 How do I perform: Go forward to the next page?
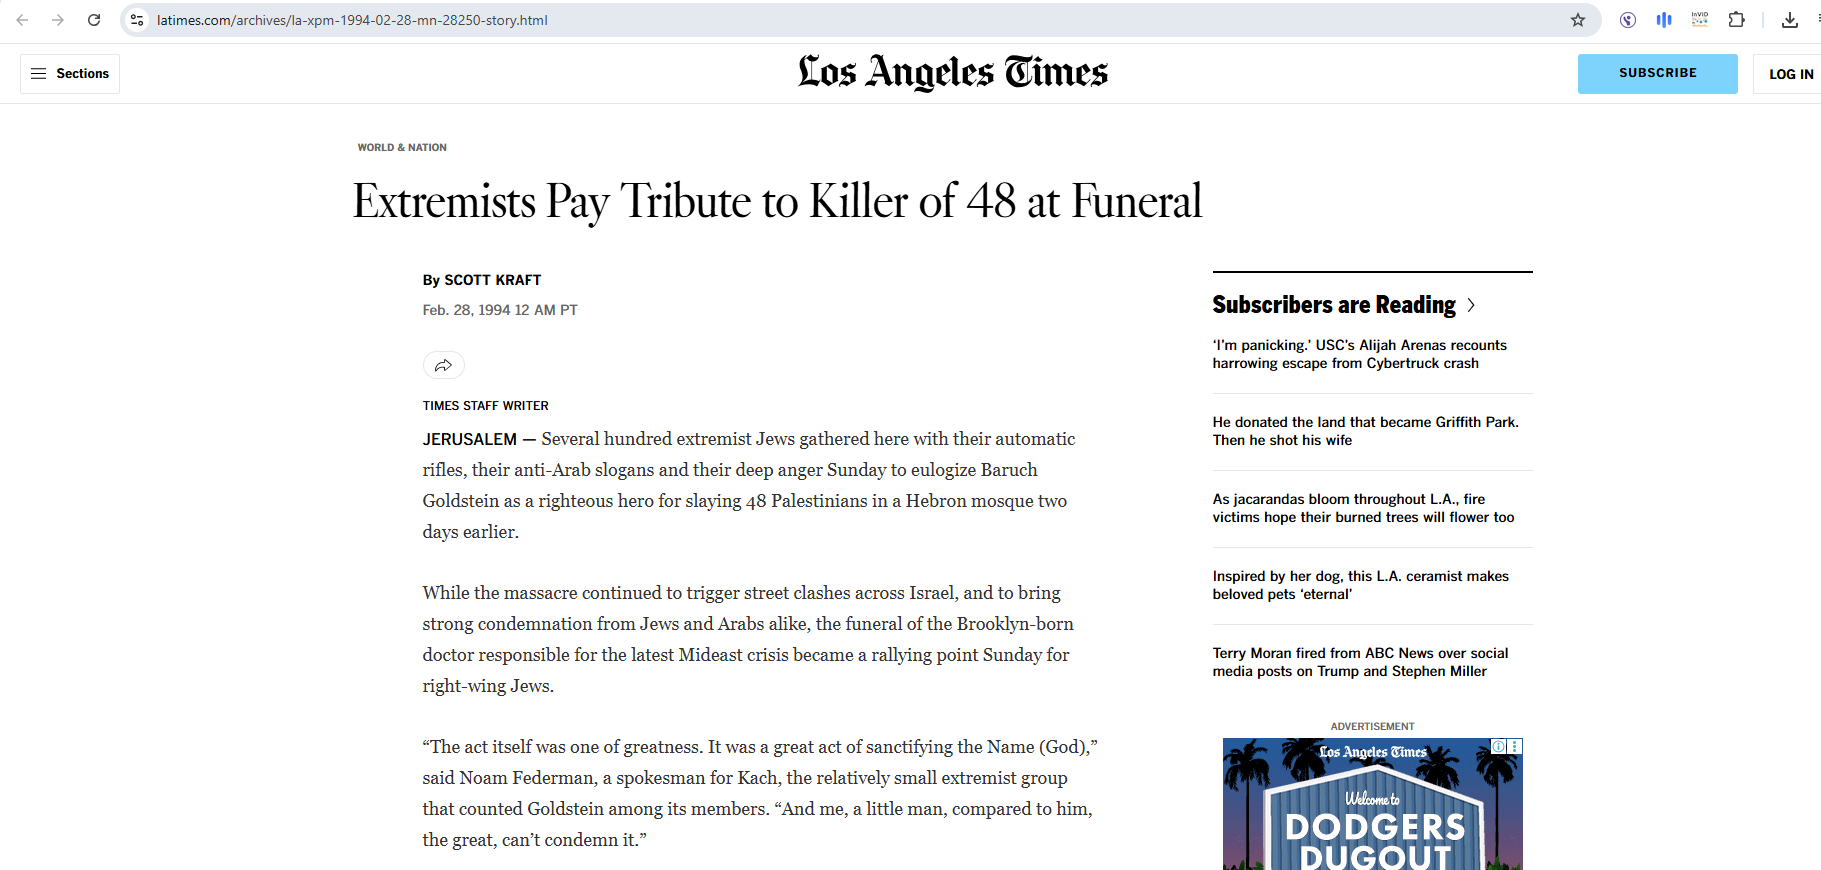[58, 20]
